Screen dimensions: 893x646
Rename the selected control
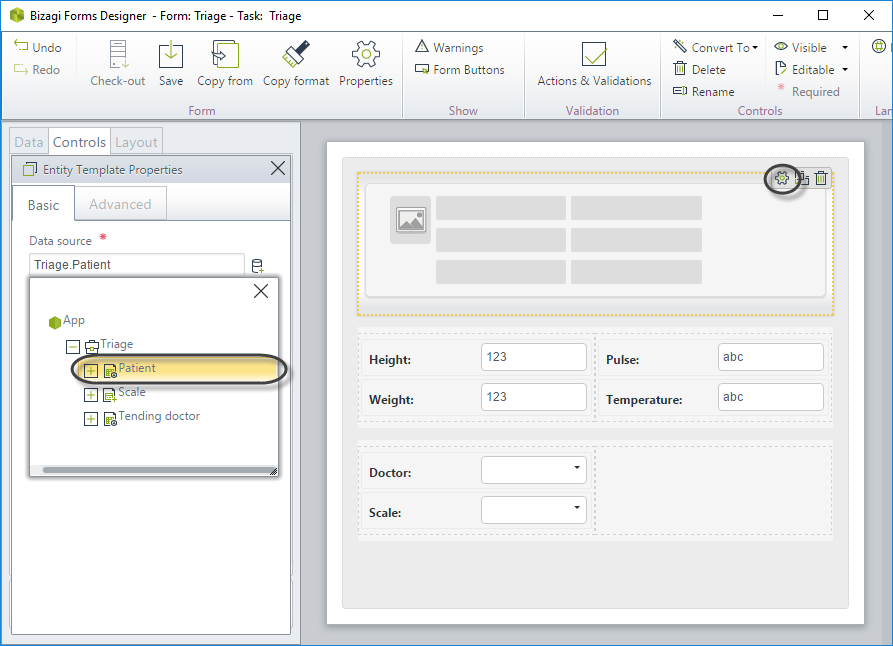pos(703,91)
